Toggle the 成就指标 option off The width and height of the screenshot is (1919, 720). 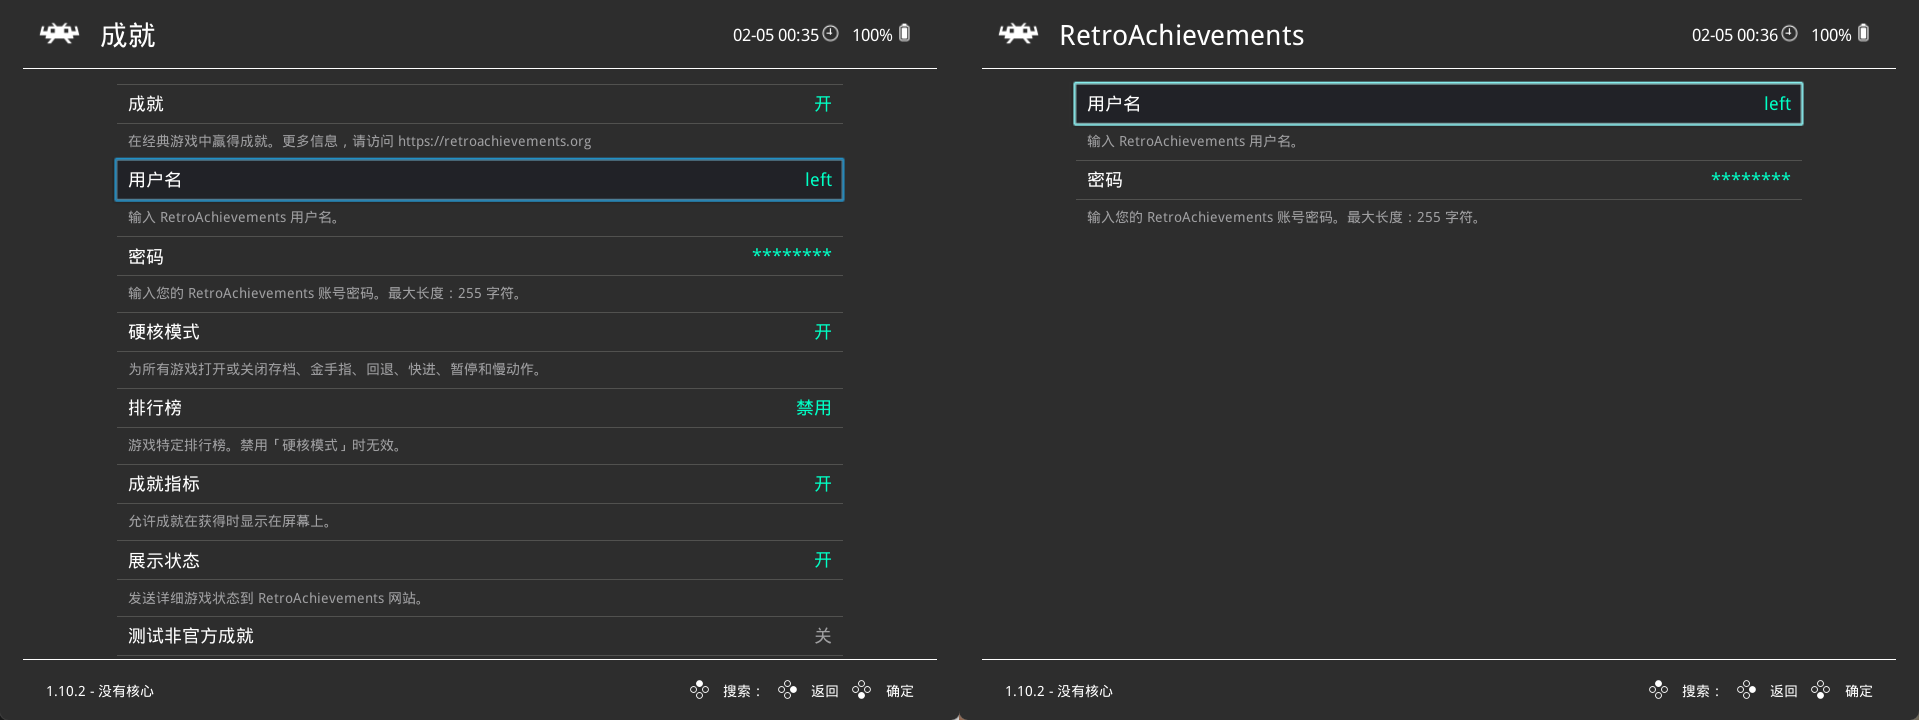click(479, 484)
